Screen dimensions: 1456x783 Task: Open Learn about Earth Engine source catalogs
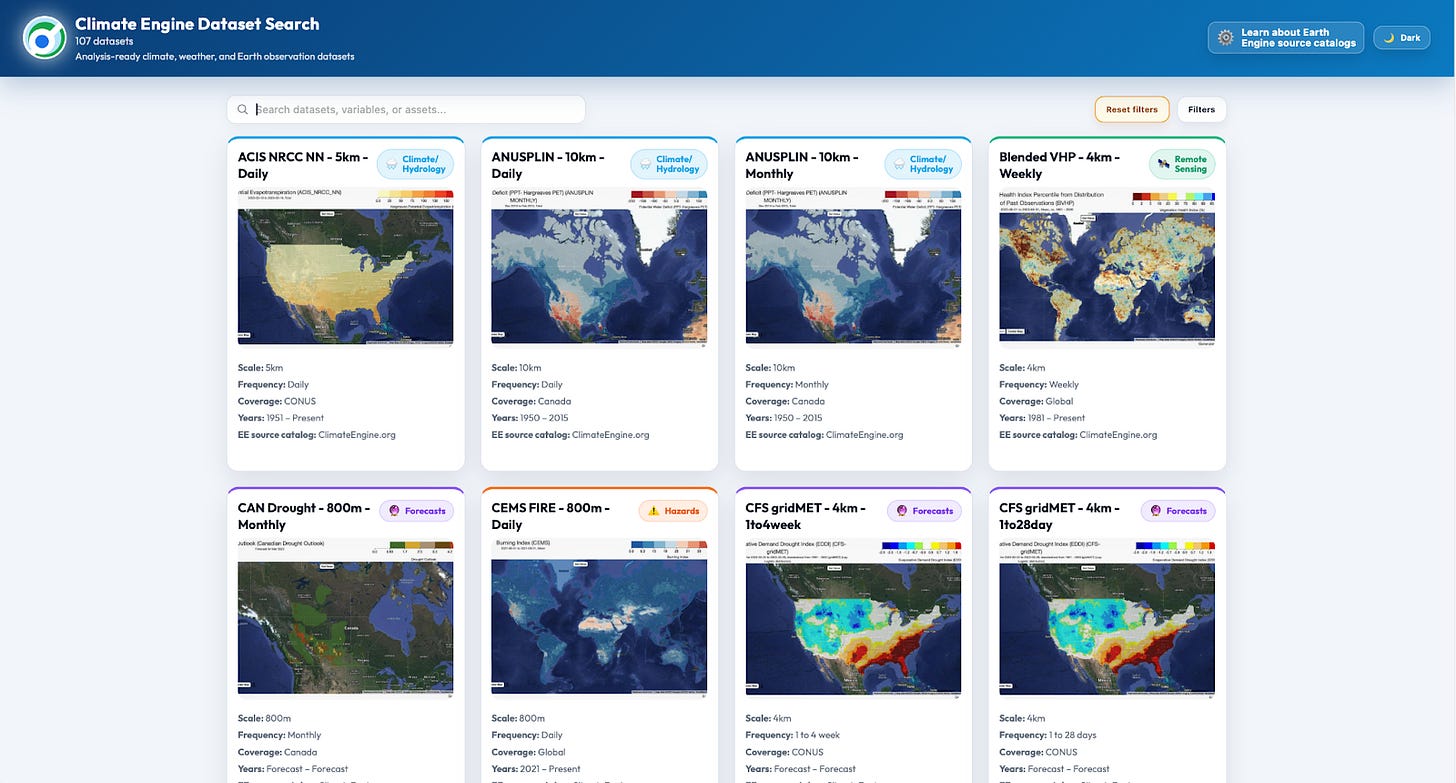pos(1285,38)
